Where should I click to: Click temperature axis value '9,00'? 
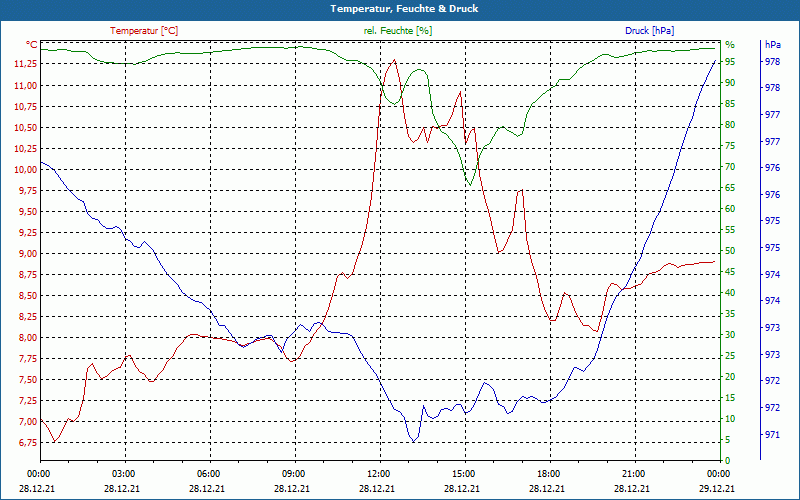click(x=28, y=254)
